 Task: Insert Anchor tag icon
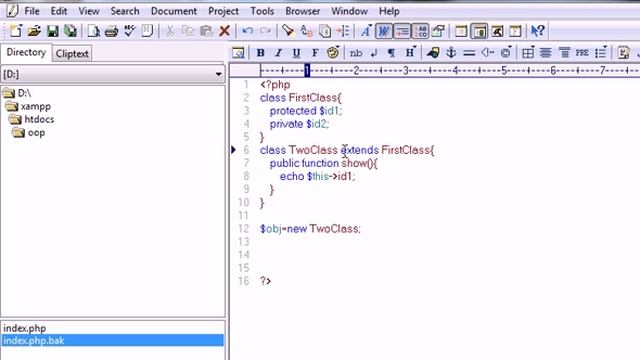451,53
